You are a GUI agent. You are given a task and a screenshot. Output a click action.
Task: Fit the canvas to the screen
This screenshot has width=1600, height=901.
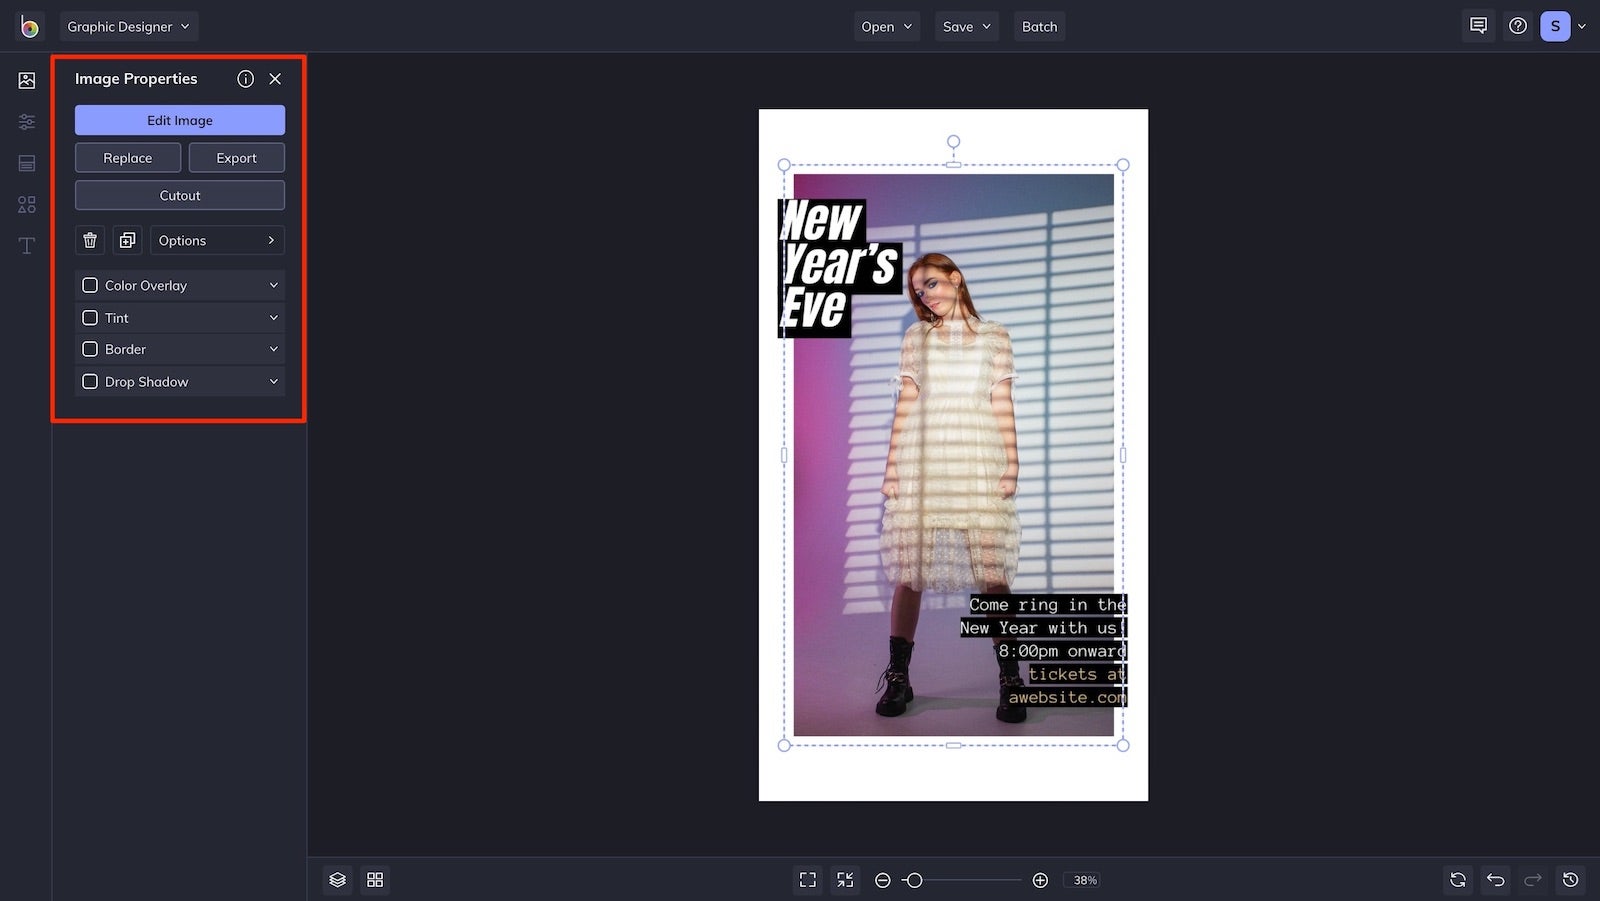point(808,879)
